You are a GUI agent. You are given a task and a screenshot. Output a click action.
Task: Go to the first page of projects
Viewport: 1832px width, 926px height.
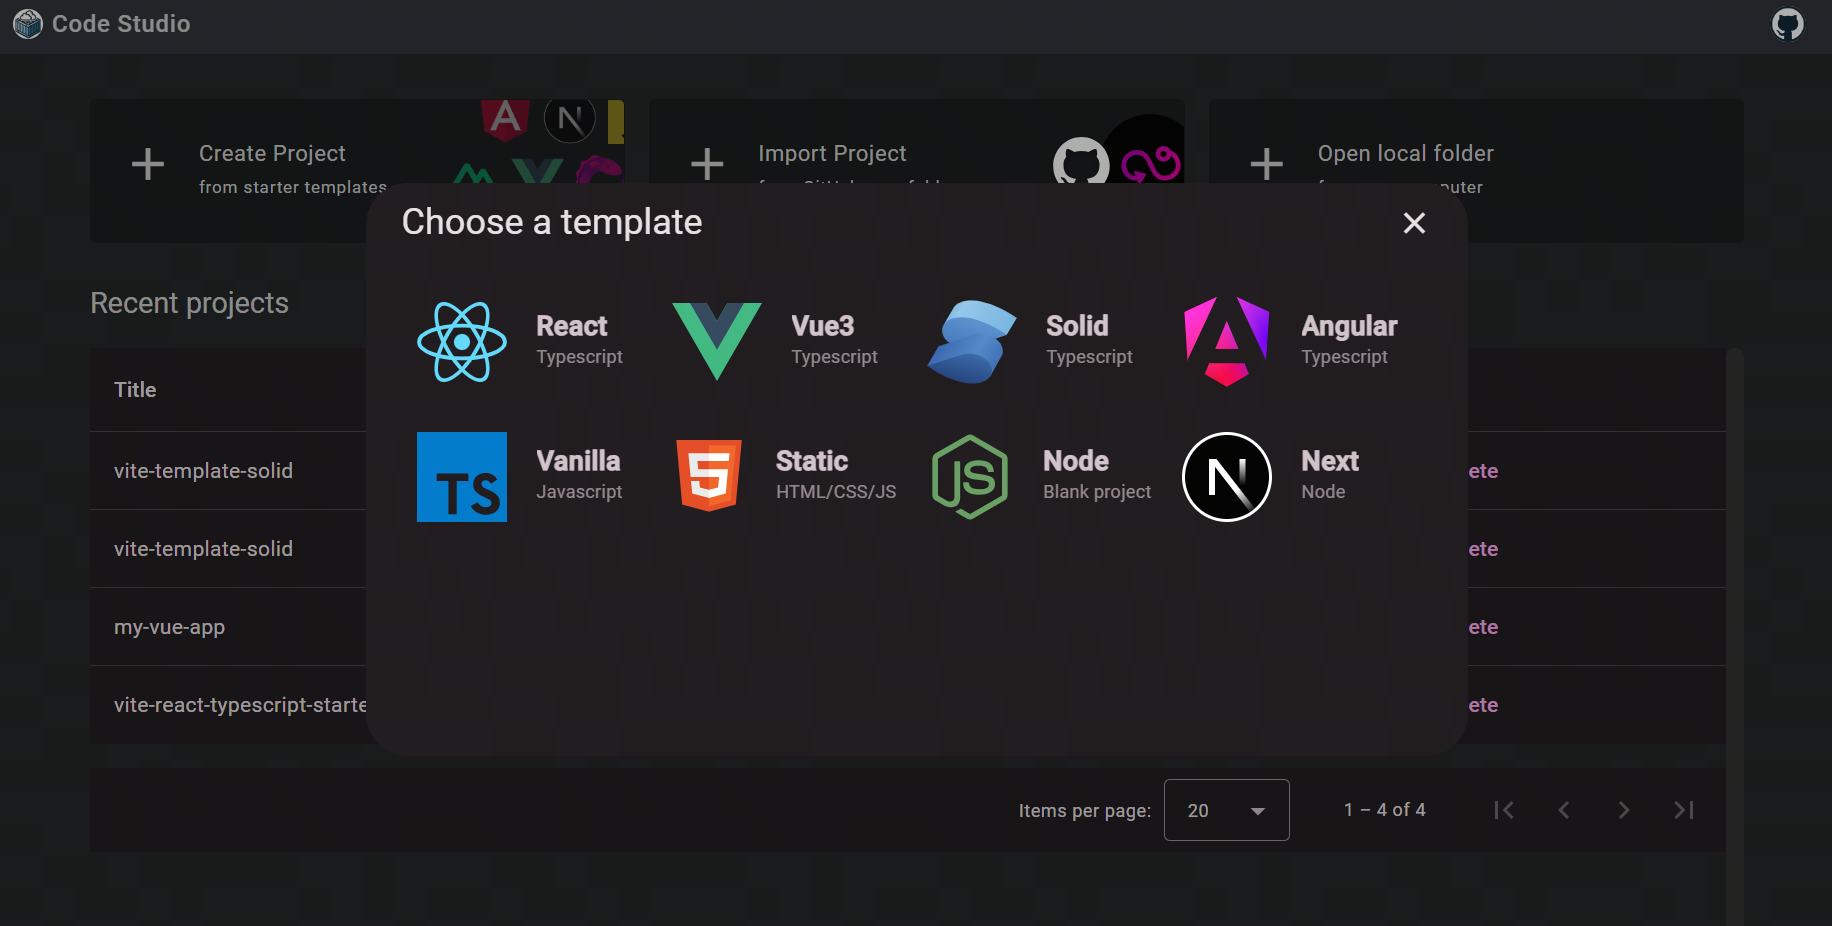point(1504,810)
